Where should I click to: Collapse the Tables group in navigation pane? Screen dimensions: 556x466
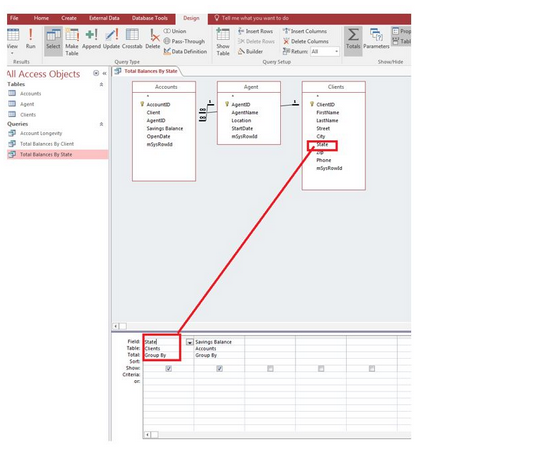pyautogui.click(x=101, y=84)
